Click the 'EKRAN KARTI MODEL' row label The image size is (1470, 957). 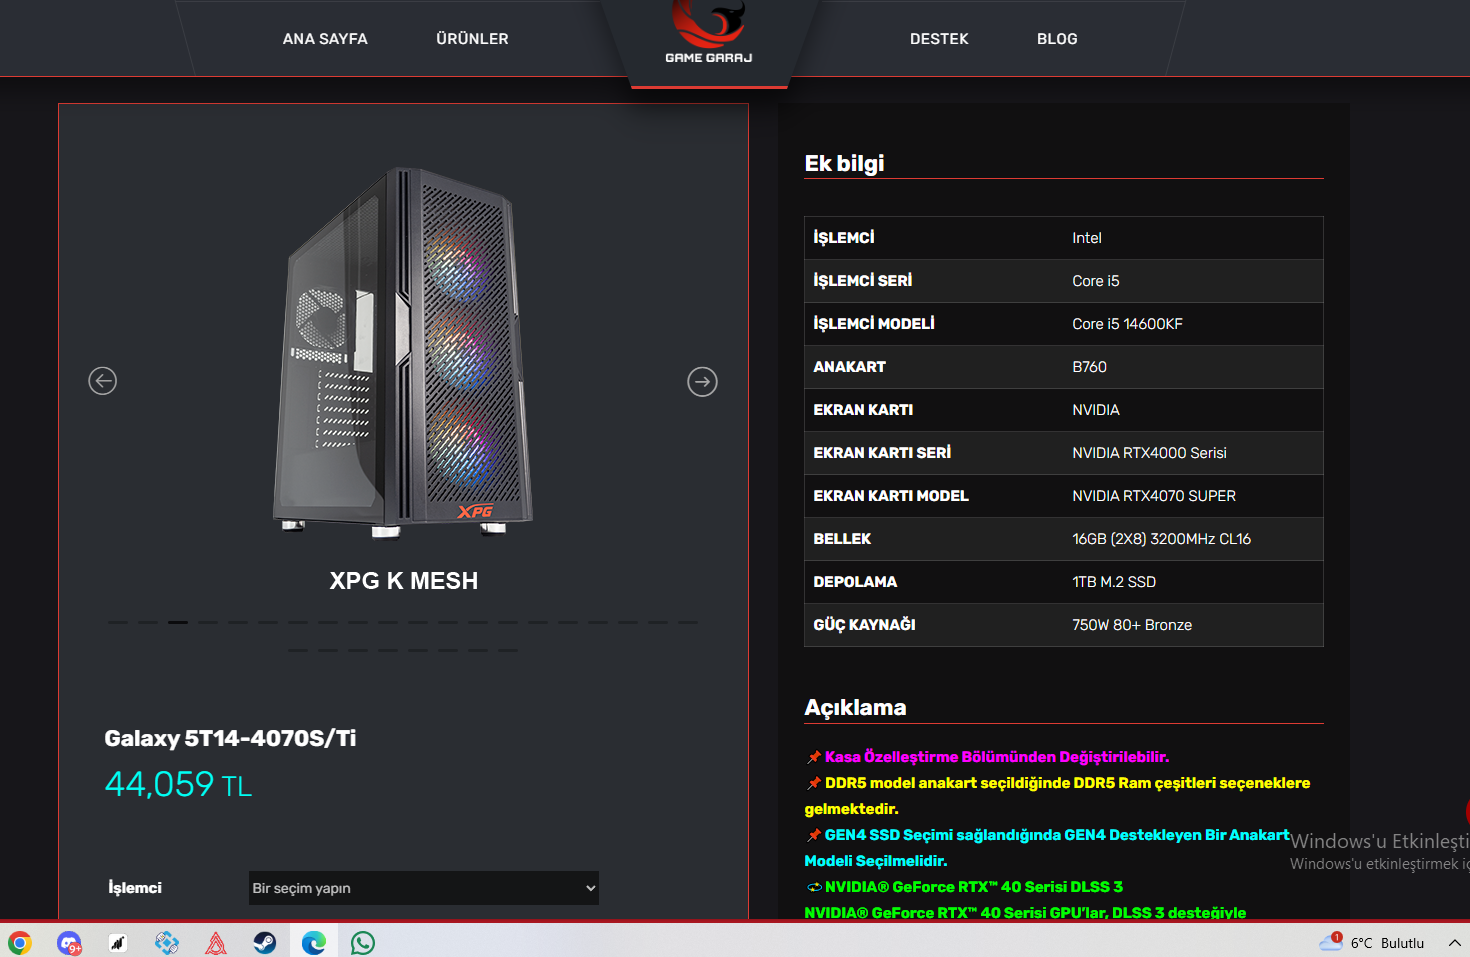point(891,496)
